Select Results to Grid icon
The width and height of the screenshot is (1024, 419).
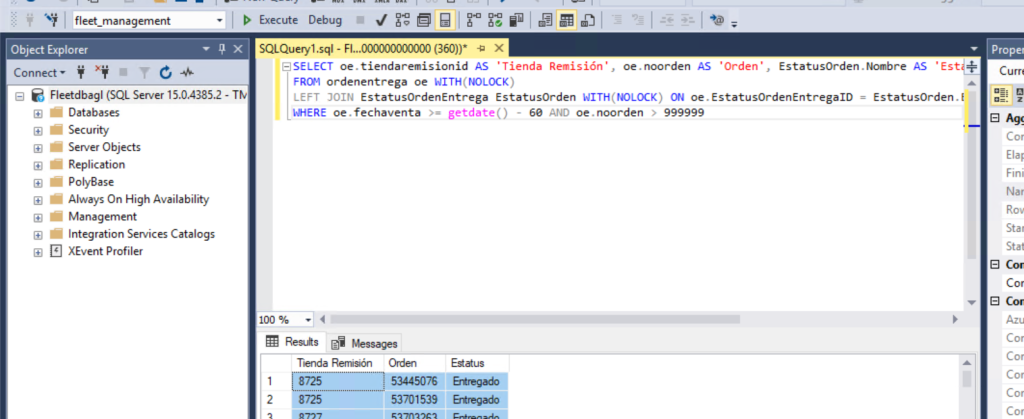[566, 20]
